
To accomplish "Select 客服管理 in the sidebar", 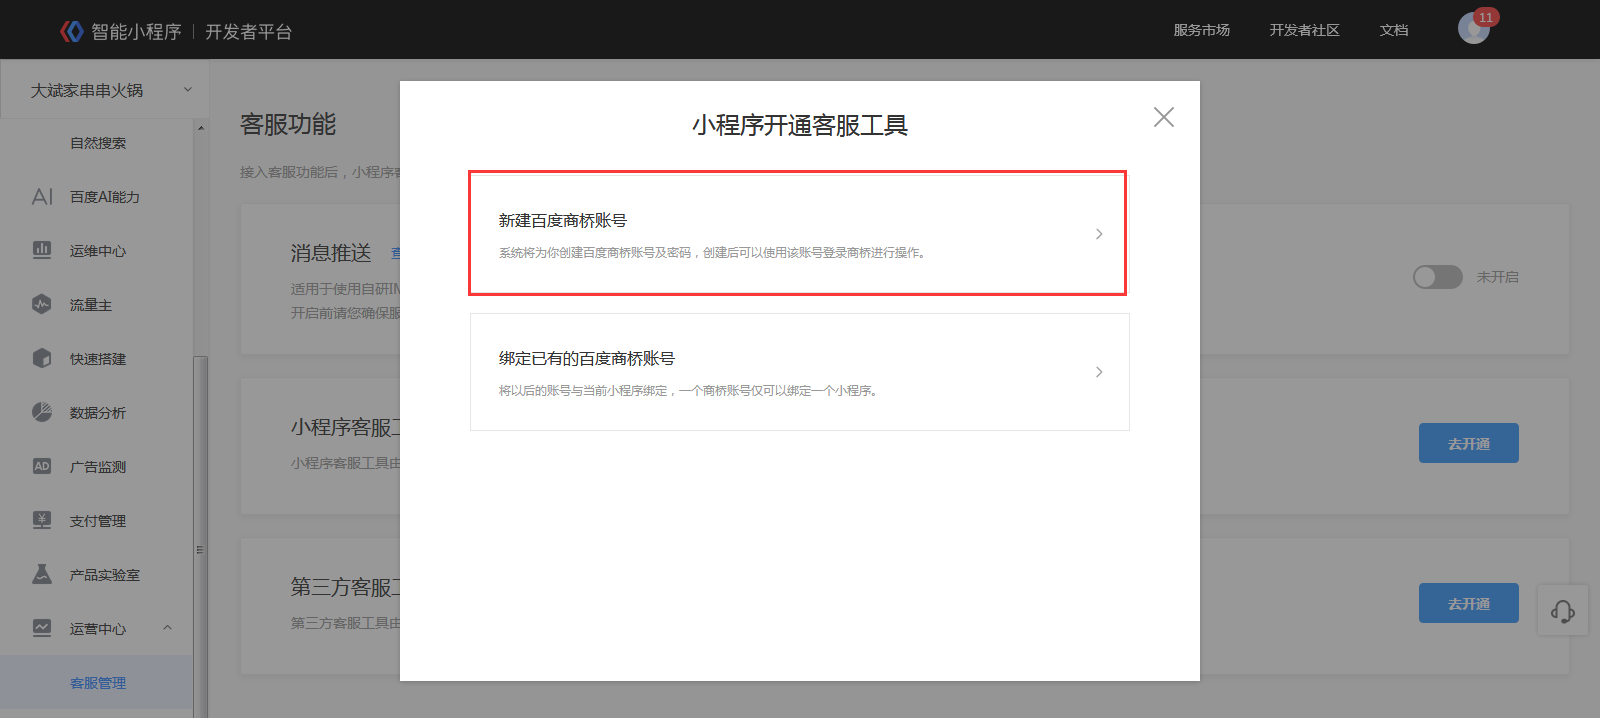I will pyautogui.click(x=98, y=683).
